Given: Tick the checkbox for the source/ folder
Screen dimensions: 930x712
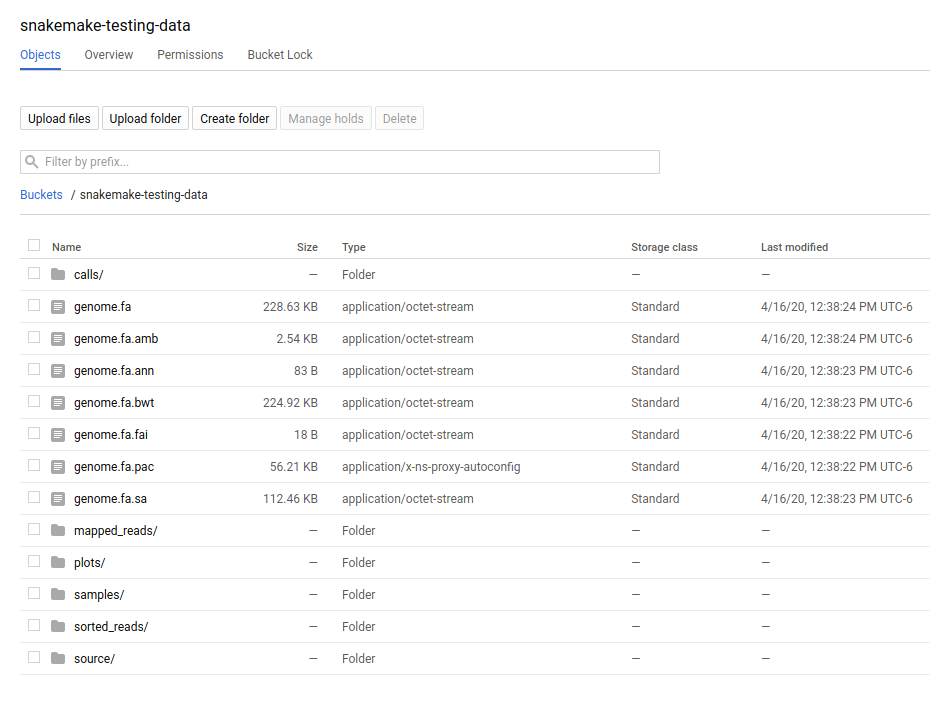Looking at the screenshot, I should pyautogui.click(x=34, y=658).
